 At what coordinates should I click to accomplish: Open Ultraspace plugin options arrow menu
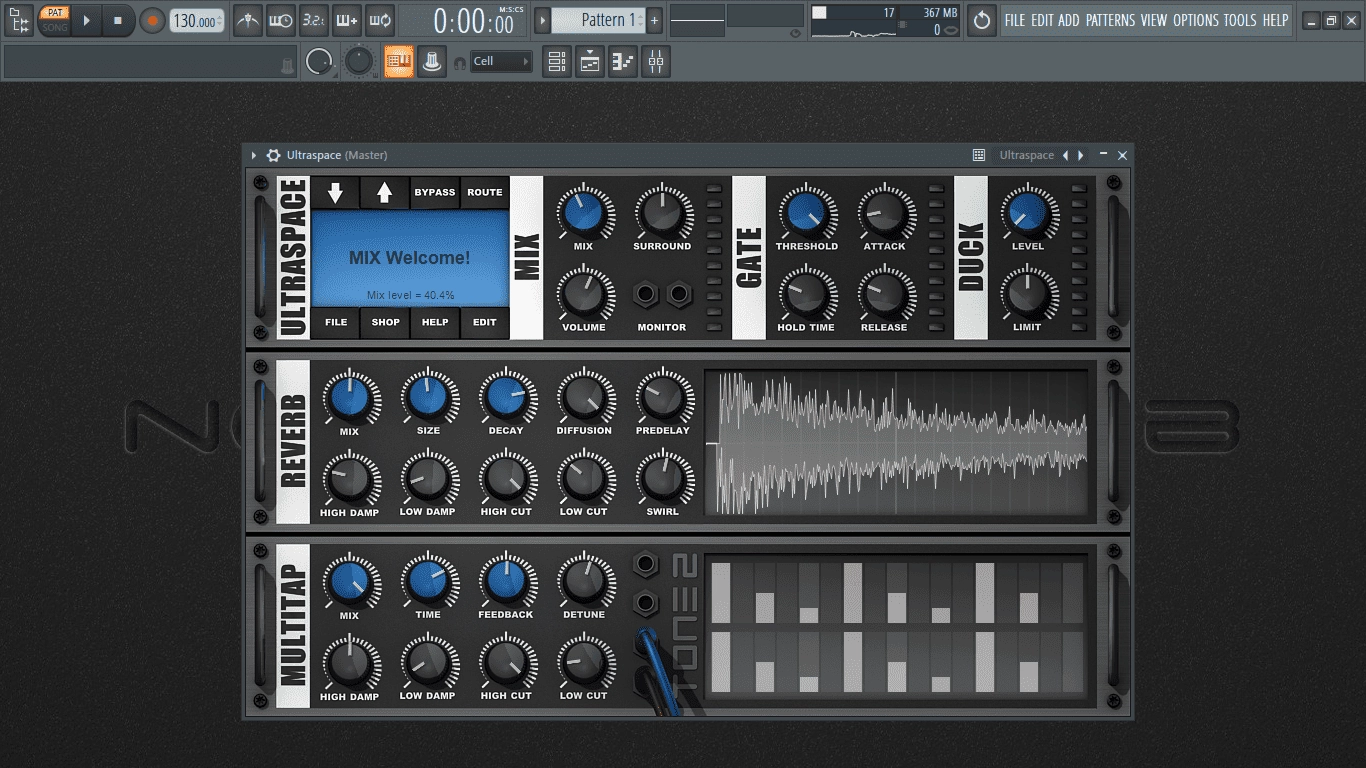[x=254, y=155]
